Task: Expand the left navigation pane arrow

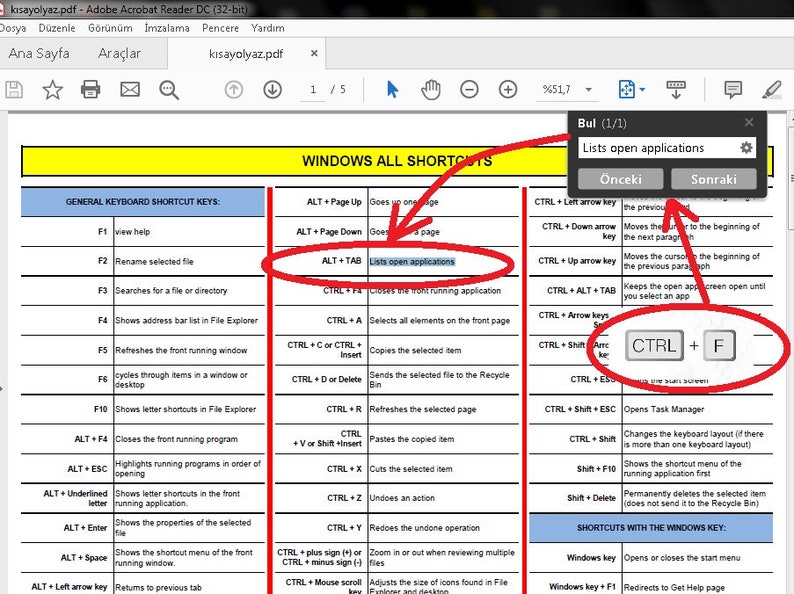Action: (x=2, y=389)
